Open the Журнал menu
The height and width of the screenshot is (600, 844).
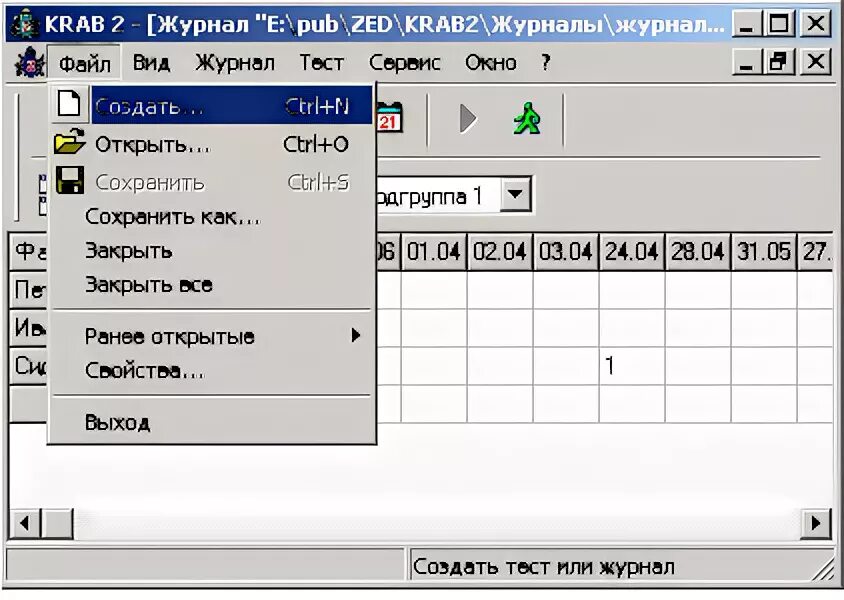click(235, 63)
